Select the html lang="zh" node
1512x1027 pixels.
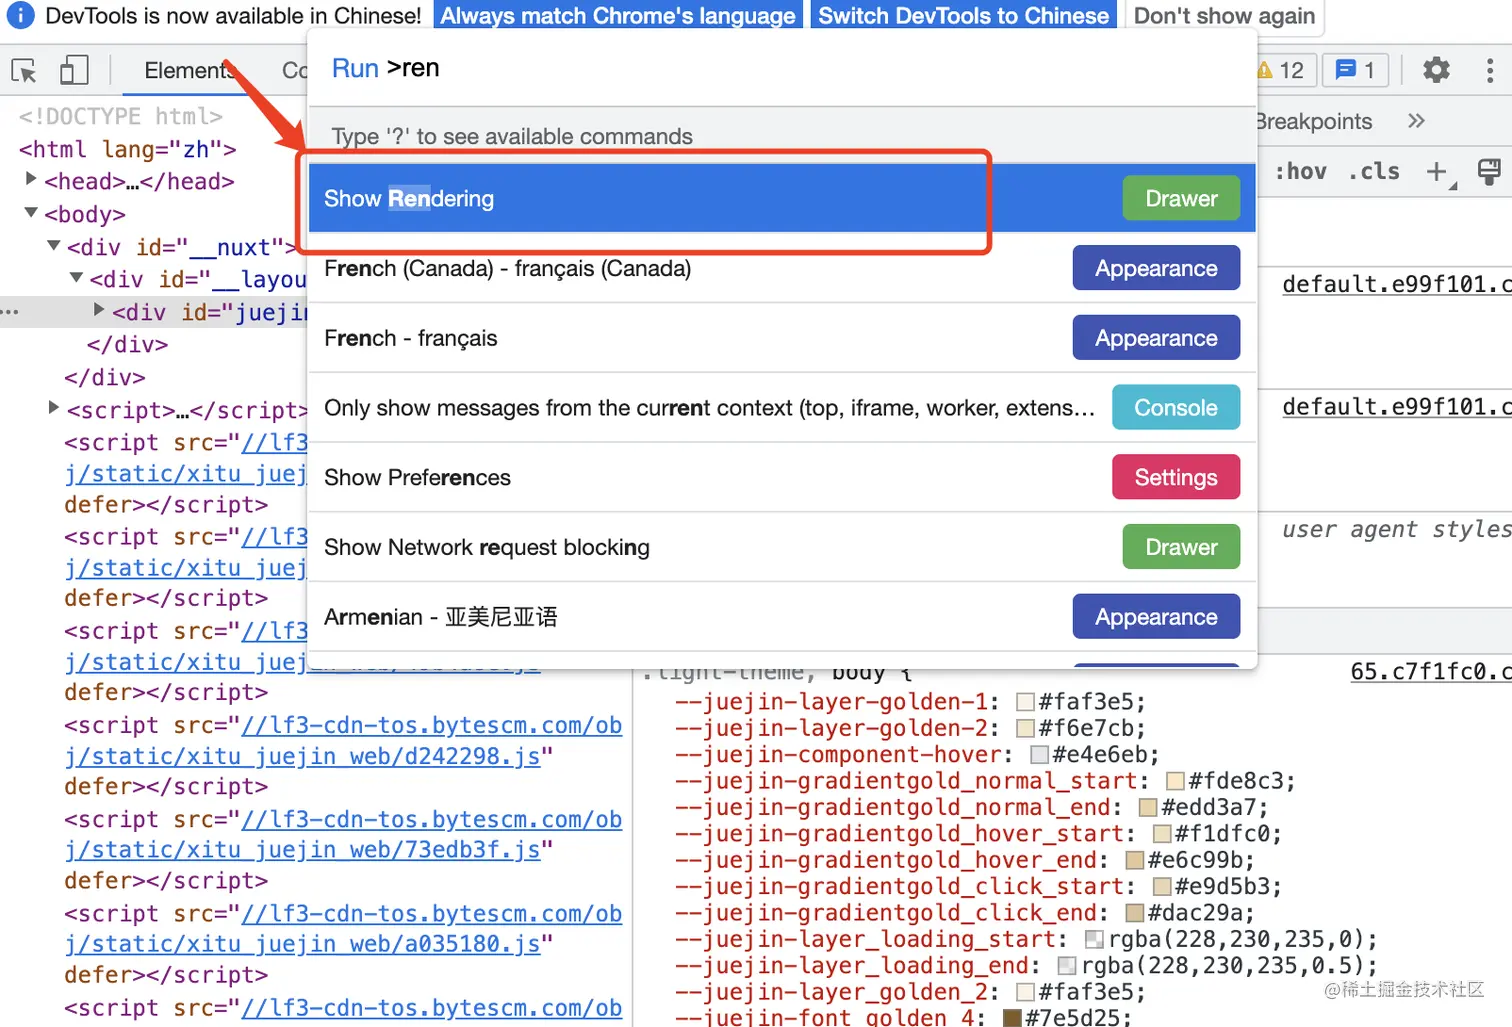(128, 149)
